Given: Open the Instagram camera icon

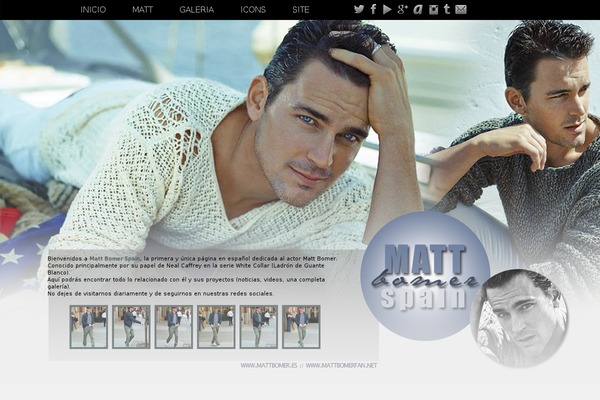Looking at the screenshot, I should click(x=433, y=10).
